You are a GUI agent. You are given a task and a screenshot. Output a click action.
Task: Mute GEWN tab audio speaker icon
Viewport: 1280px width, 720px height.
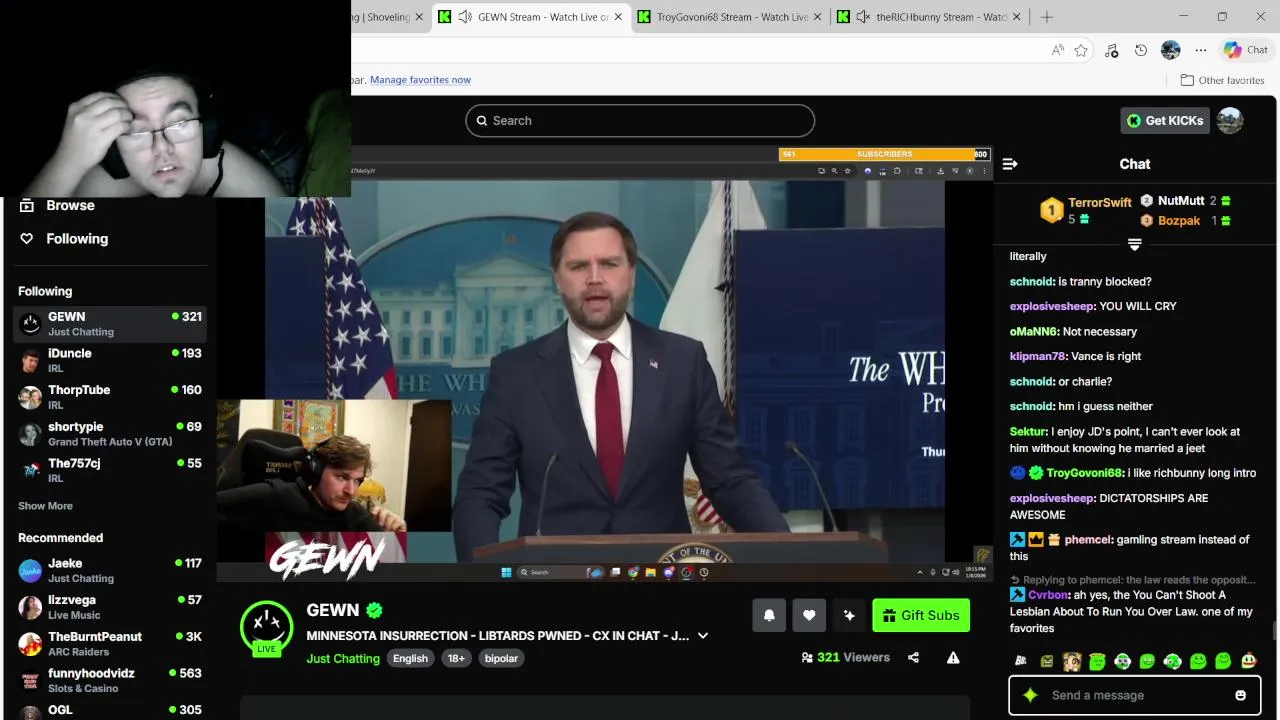pos(465,17)
